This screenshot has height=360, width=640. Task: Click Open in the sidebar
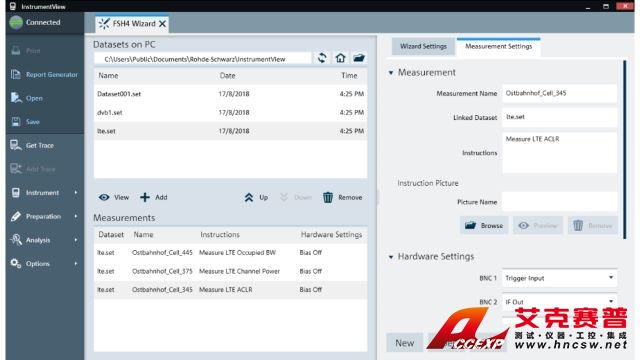tap(34, 98)
